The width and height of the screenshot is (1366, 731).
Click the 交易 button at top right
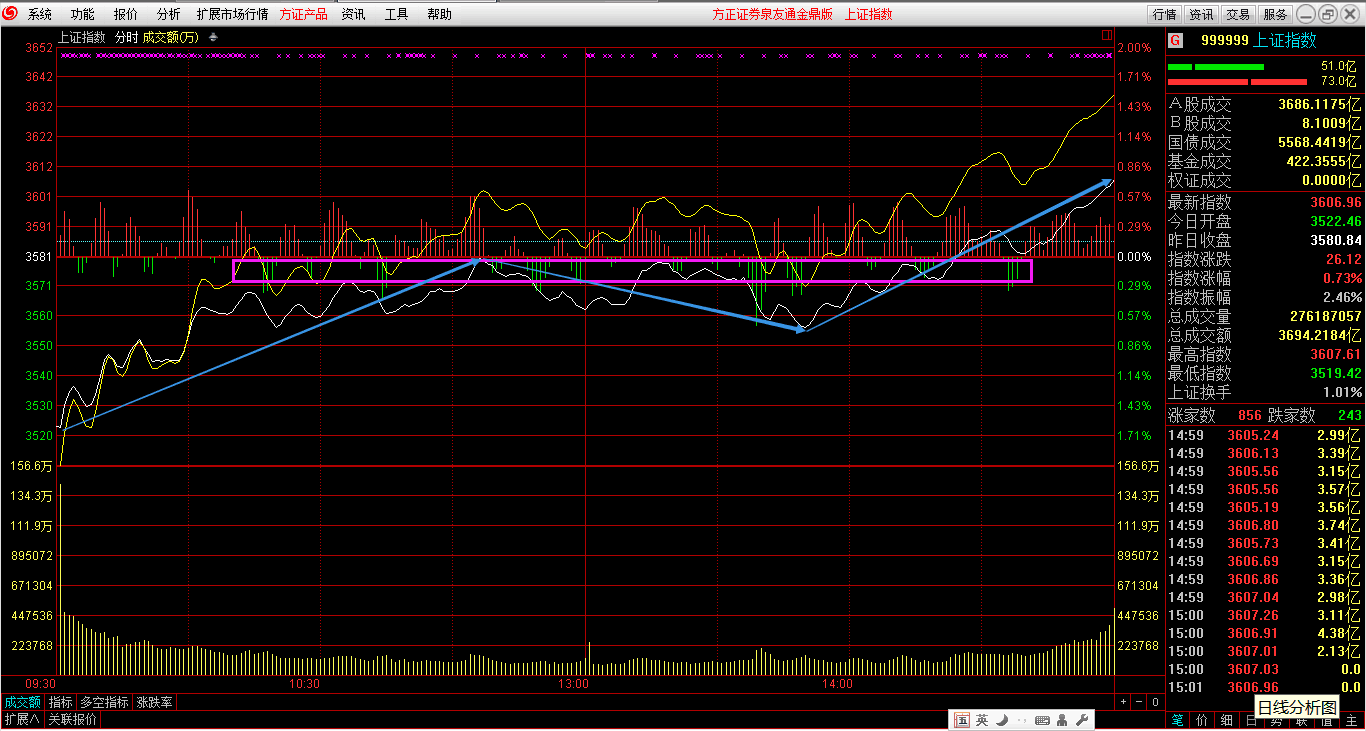tap(1238, 14)
